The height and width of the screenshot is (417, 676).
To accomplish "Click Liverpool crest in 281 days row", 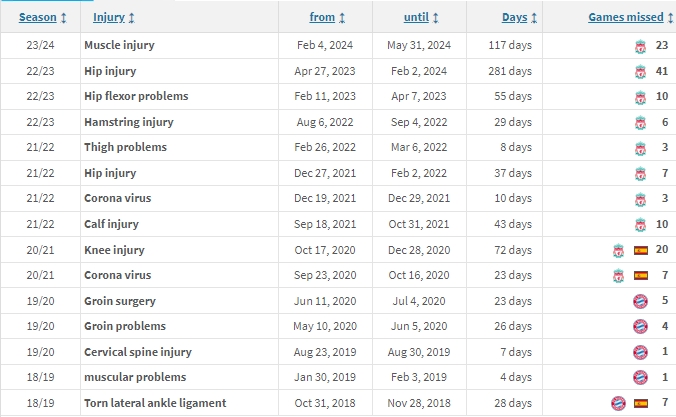I will click(640, 72).
